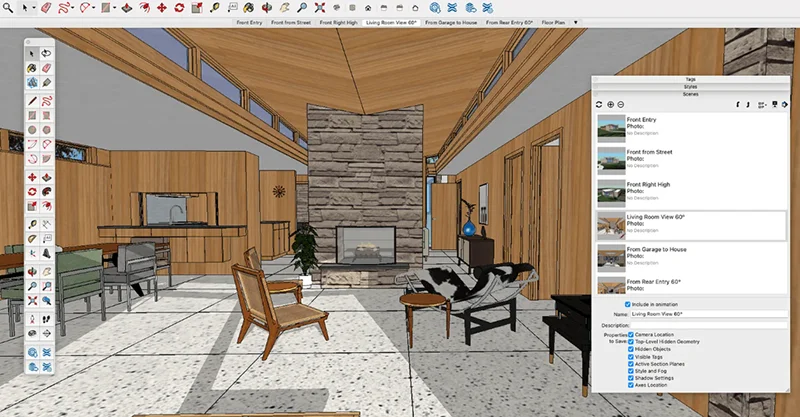Open dropdown arrow beside top Freehand tool
This screenshot has height=417, width=800.
click(73, 8)
